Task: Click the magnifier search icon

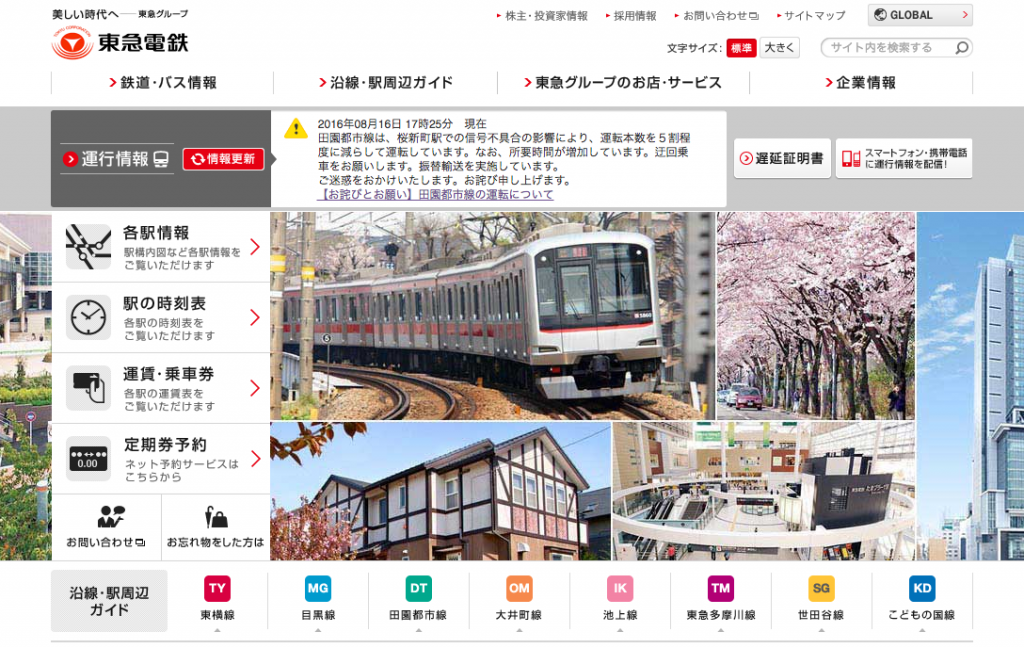Action: (961, 48)
